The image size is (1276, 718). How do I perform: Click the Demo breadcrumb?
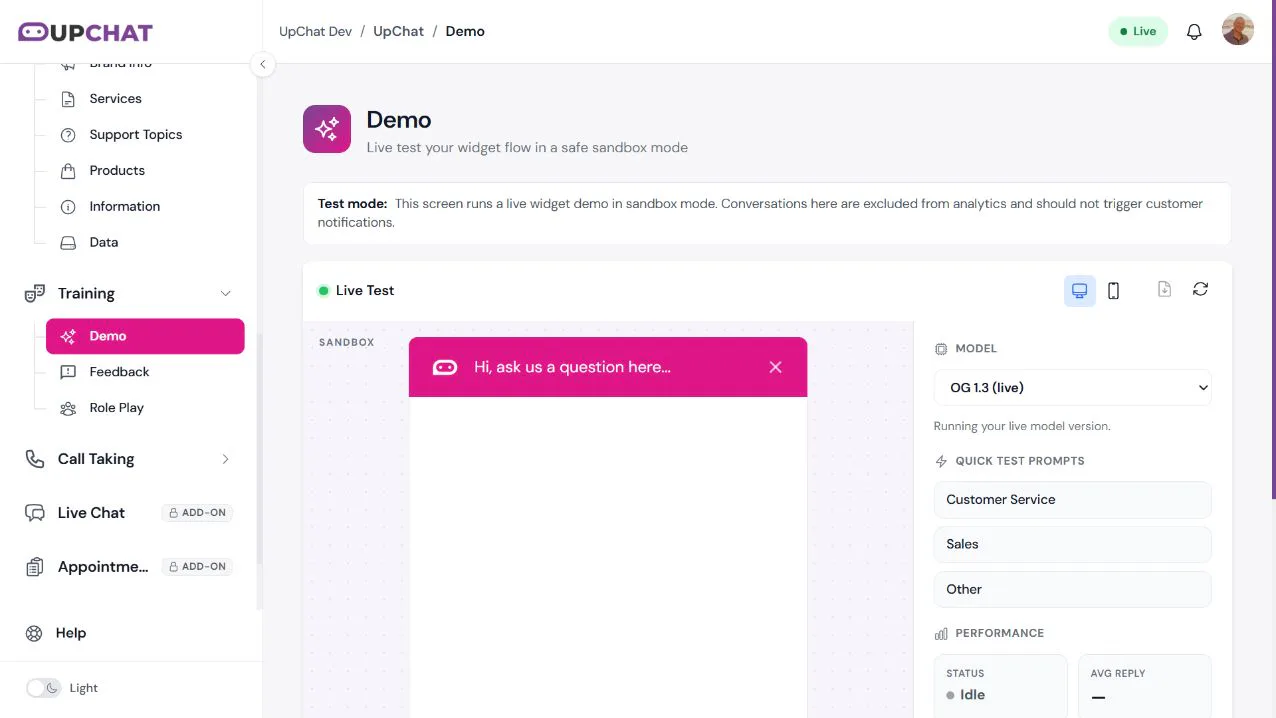click(x=465, y=31)
